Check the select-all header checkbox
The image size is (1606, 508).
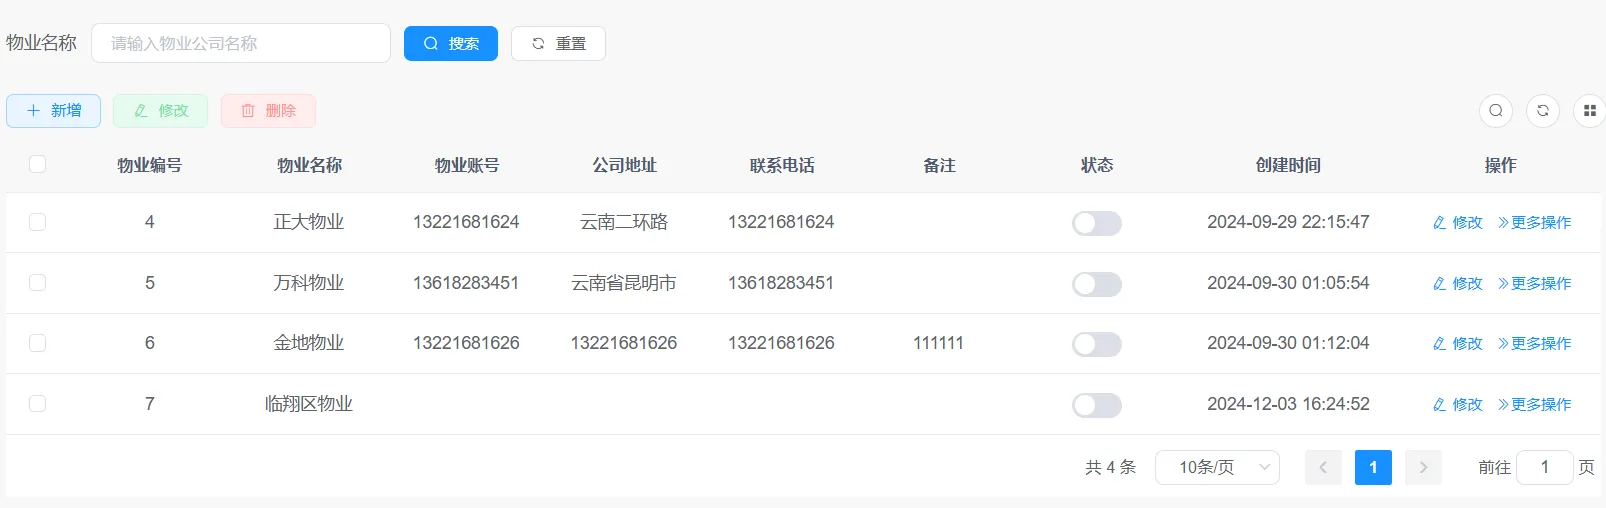coord(38,164)
